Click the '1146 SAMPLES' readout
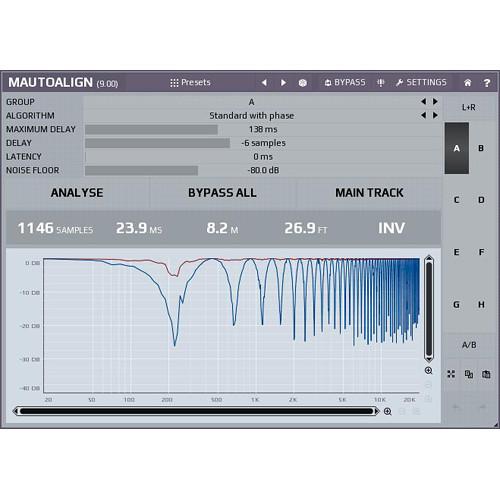The image size is (500, 500). point(55,228)
